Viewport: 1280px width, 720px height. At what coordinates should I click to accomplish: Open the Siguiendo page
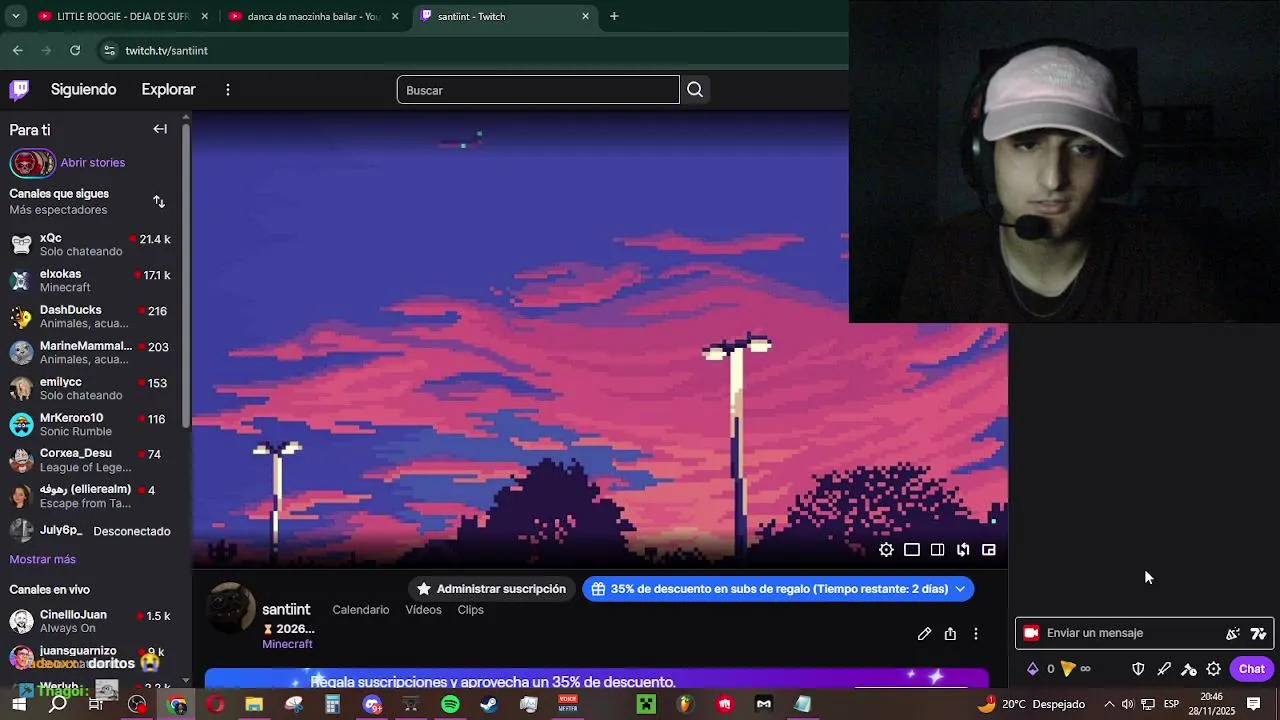[x=84, y=90]
